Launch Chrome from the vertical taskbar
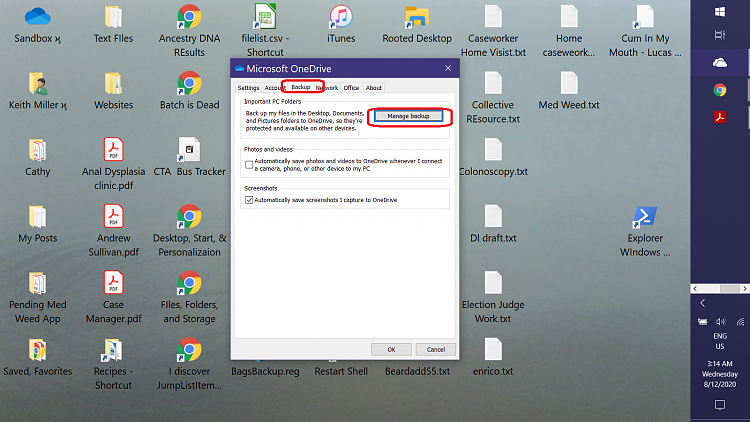 pyautogui.click(x=719, y=90)
